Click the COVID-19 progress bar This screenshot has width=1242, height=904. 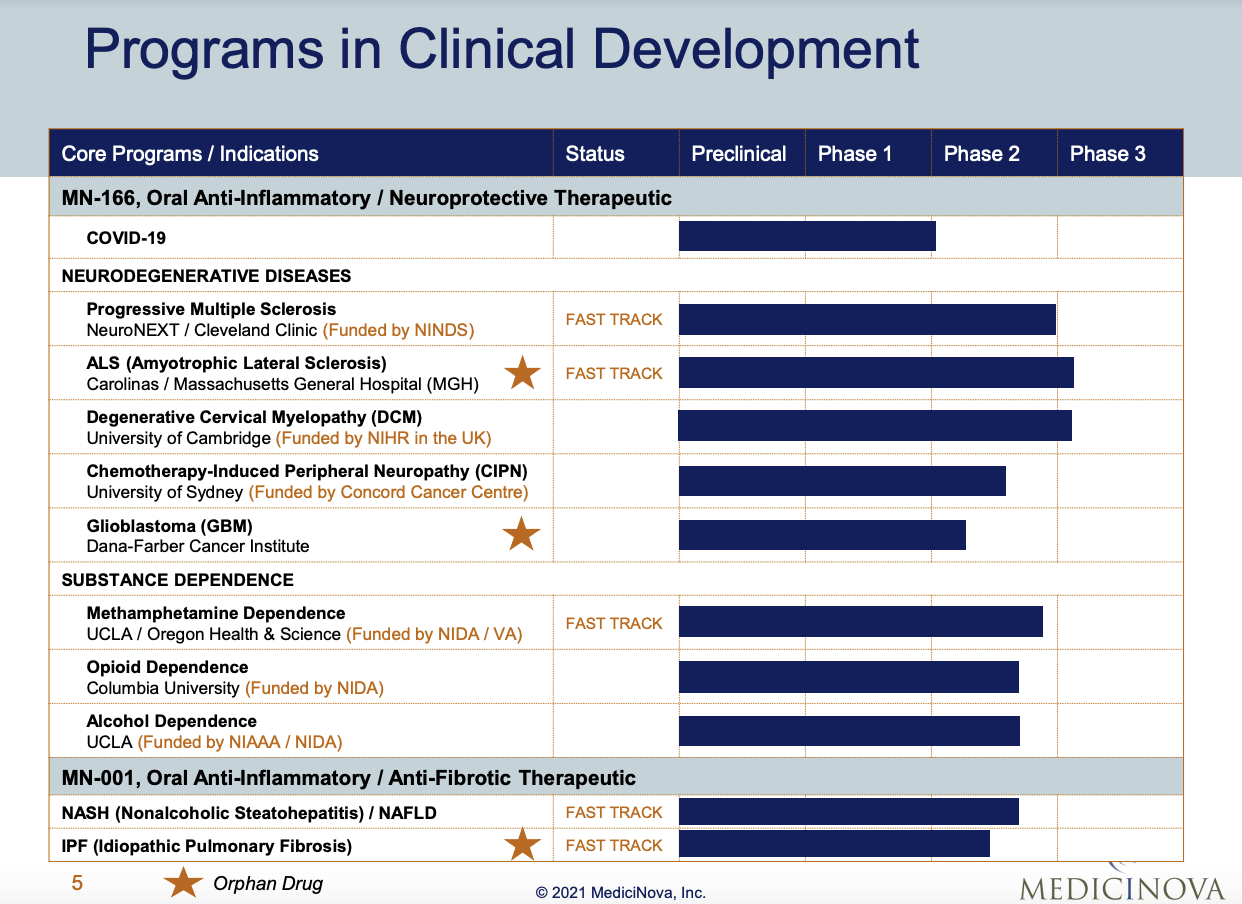807,236
